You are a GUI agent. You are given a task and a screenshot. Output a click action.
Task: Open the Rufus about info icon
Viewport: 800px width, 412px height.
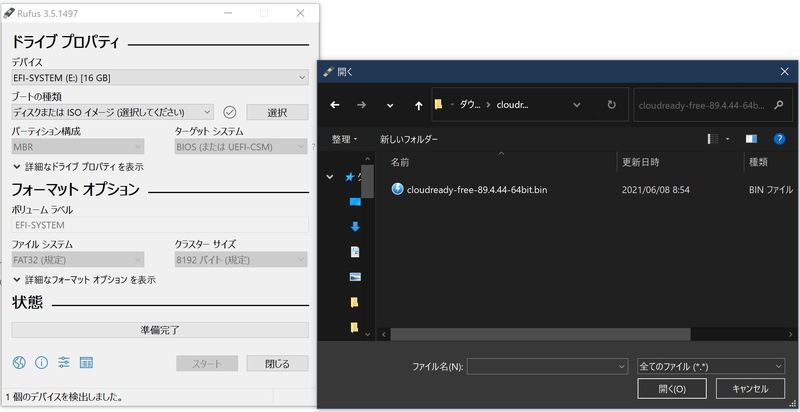41,363
